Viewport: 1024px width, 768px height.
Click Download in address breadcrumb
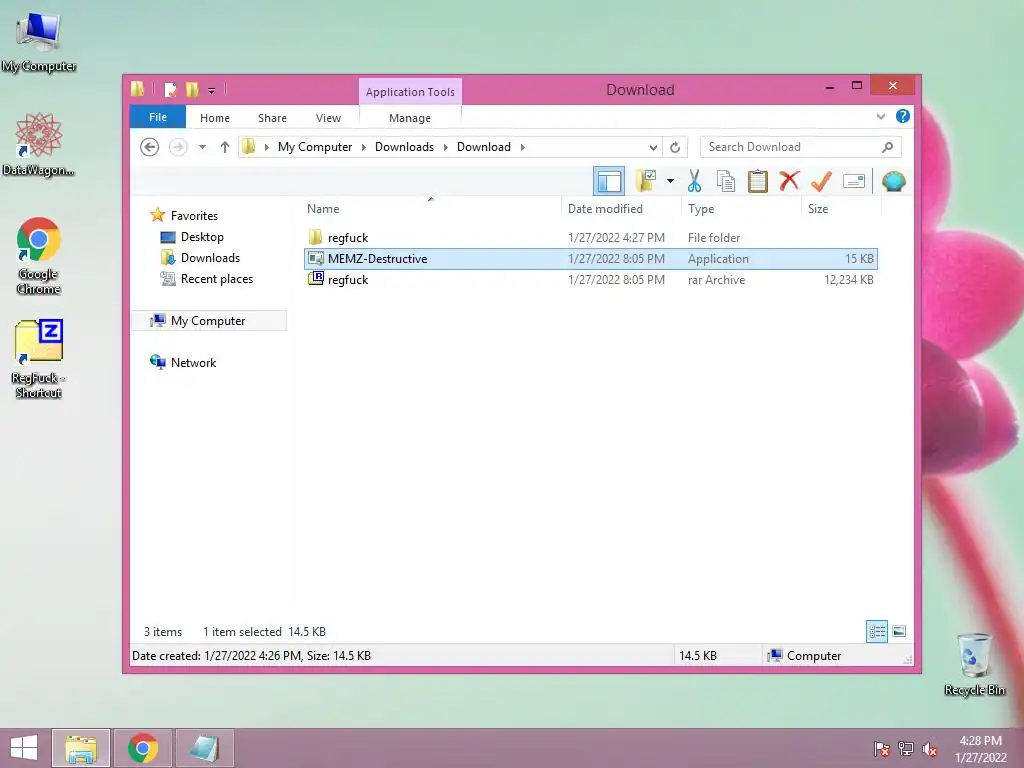[x=484, y=147]
